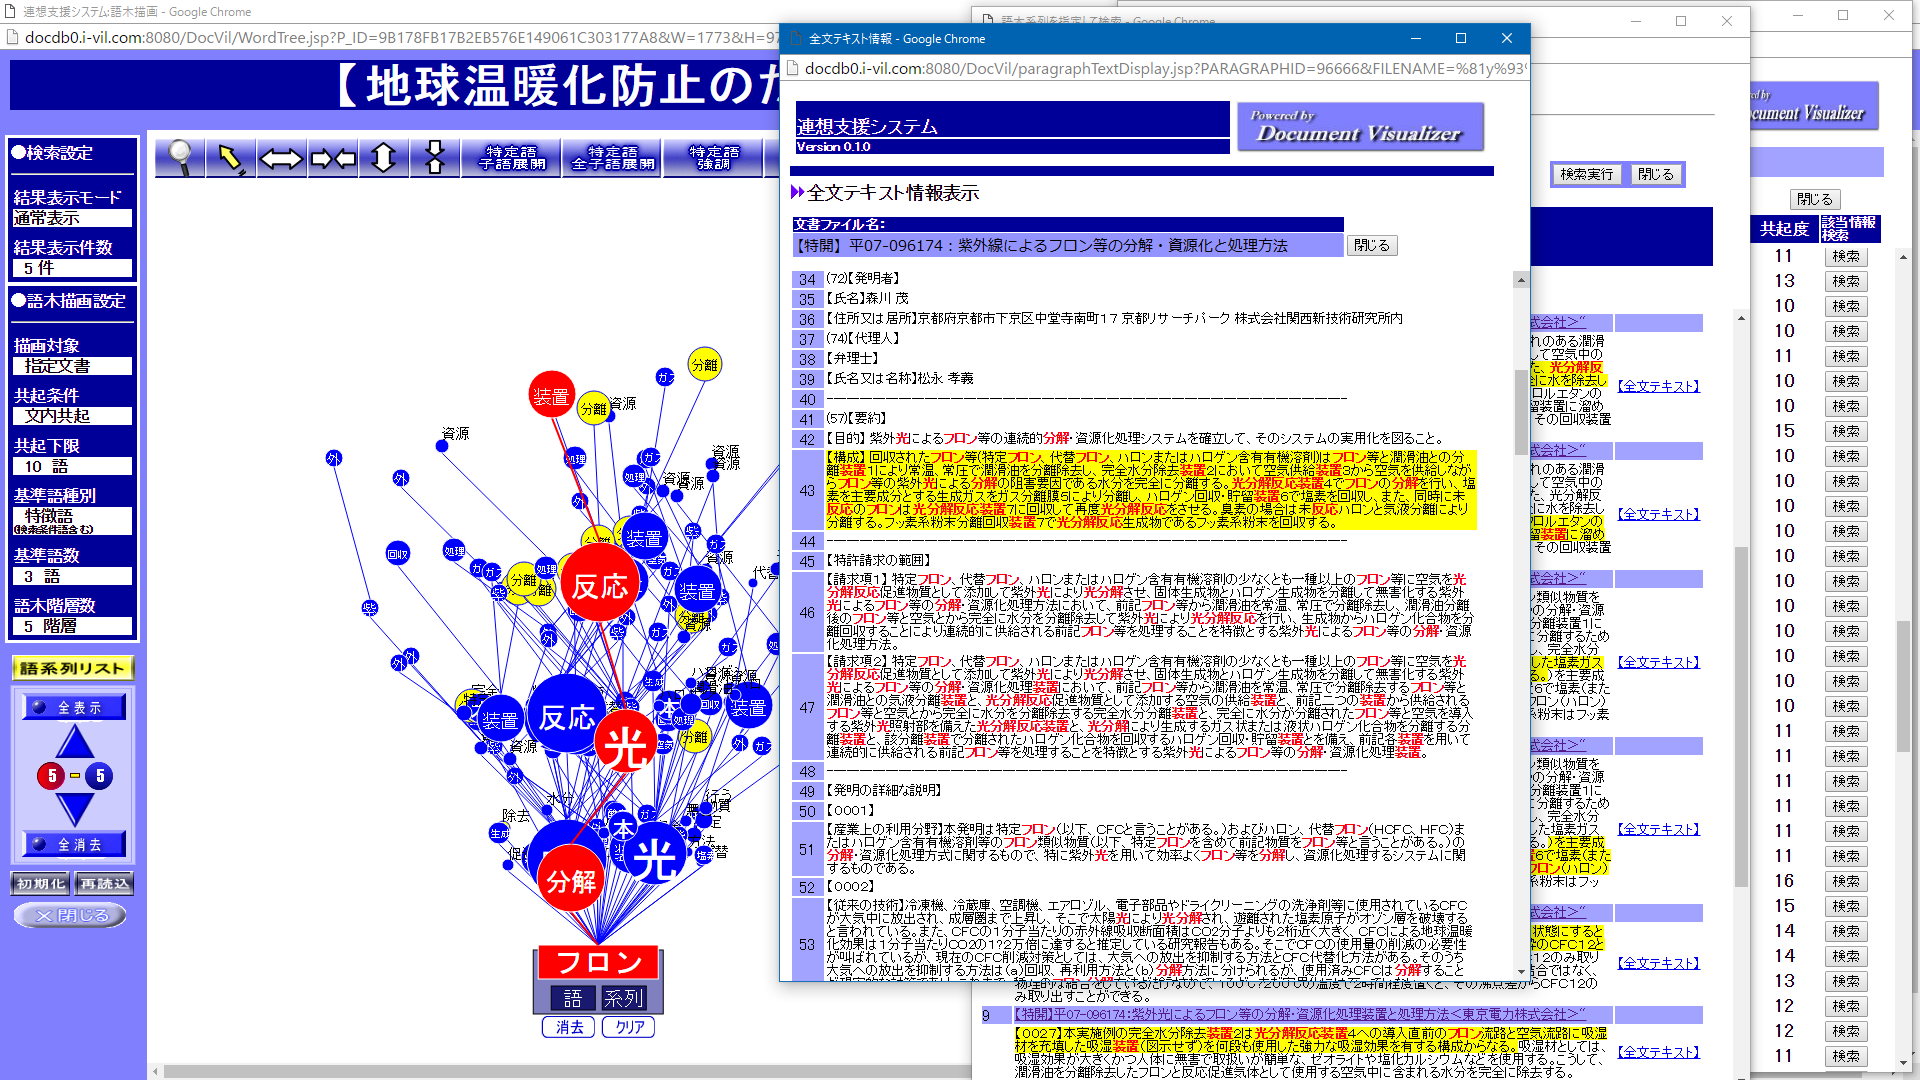Click 特定語子語展開 toolbar button
This screenshot has height=1080, width=1920.
tap(512, 158)
